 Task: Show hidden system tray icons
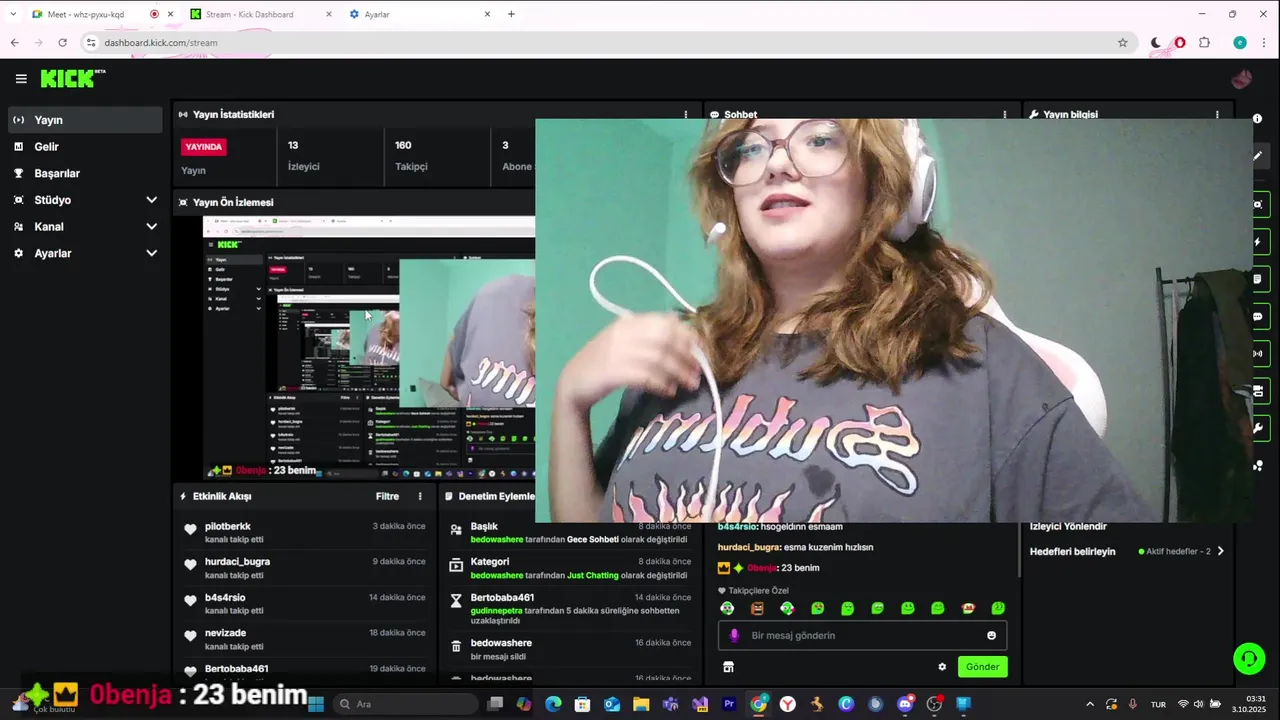point(1090,704)
